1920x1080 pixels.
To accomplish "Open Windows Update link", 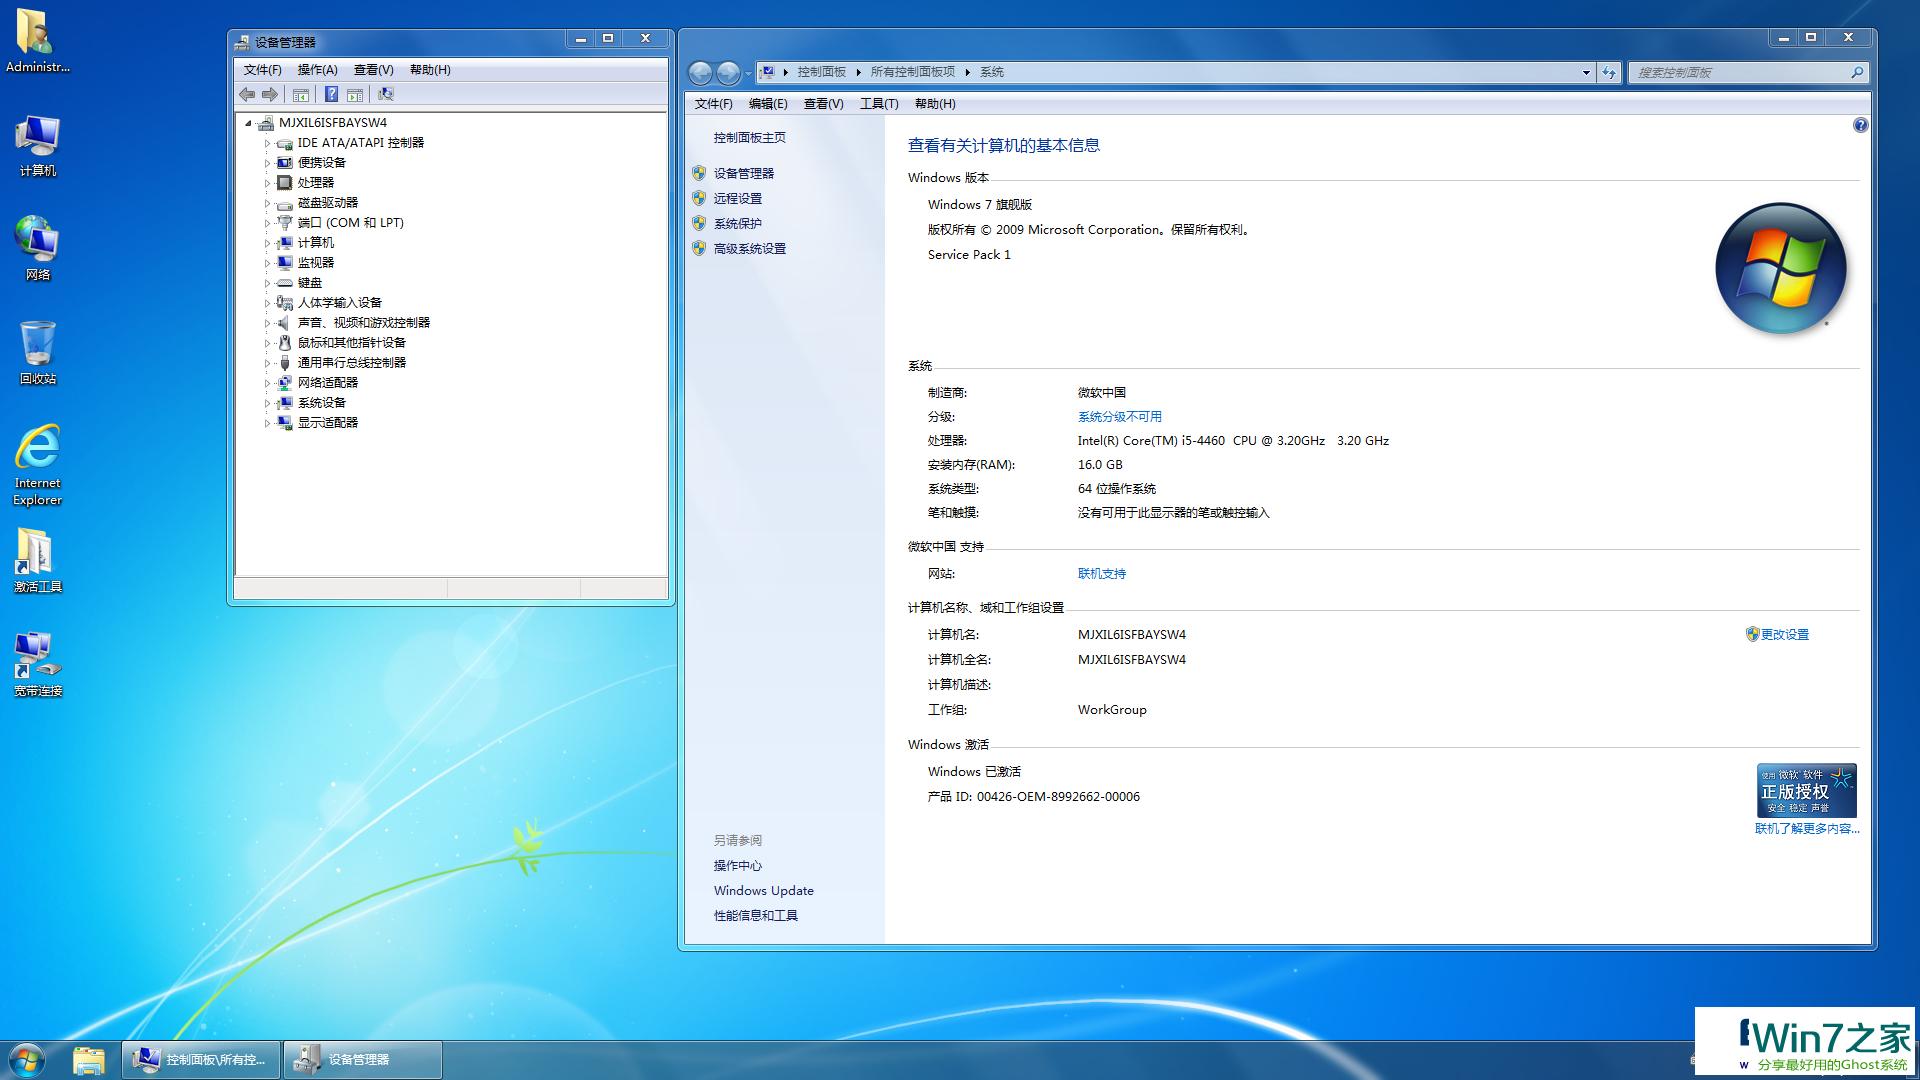I will (x=764, y=890).
